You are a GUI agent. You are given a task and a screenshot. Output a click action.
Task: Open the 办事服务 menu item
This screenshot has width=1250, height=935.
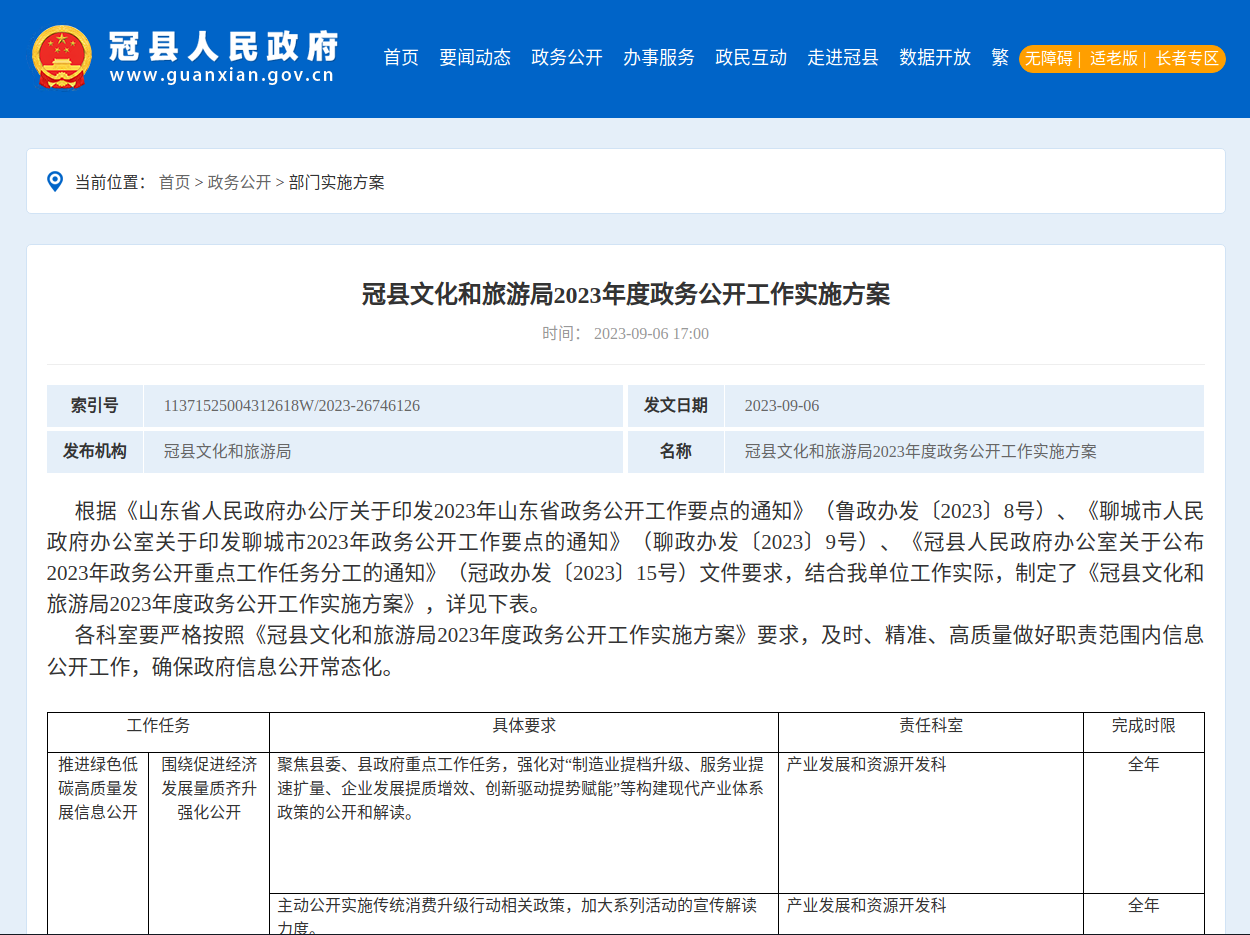[x=659, y=57]
